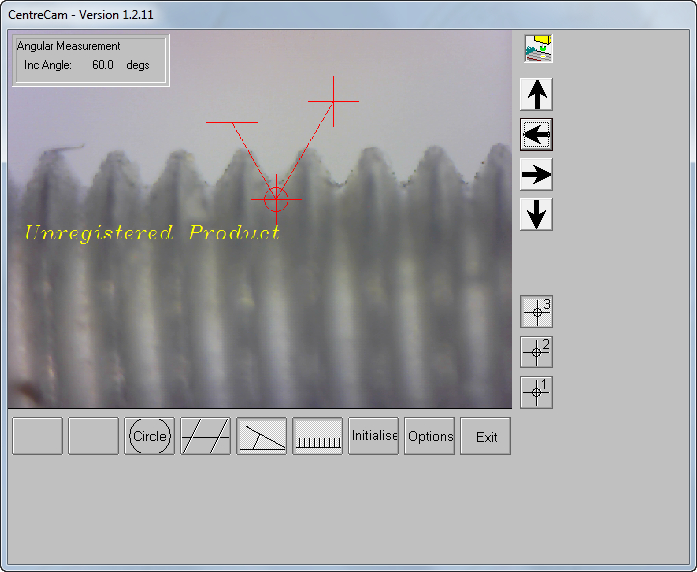Click the first blank toolbar button
The height and width of the screenshot is (572, 697).
click(x=37, y=436)
